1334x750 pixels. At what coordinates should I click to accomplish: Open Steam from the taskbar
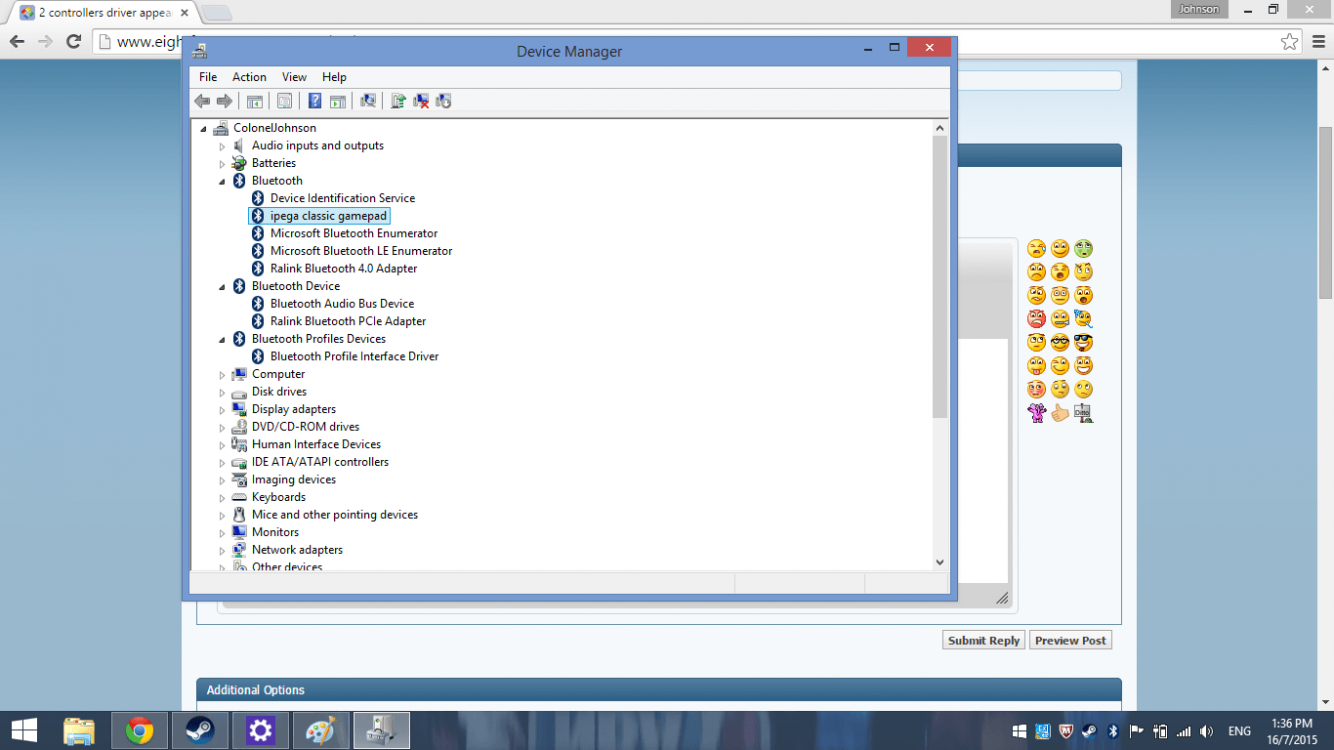pyautogui.click(x=200, y=731)
